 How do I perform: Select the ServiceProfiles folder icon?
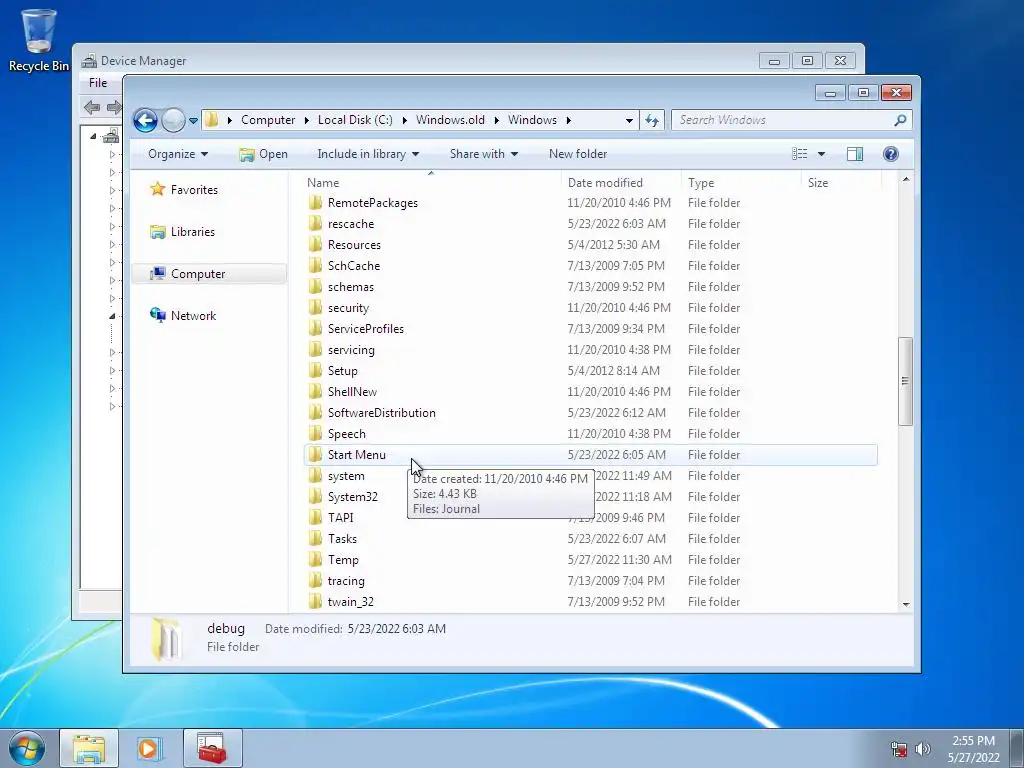point(315,328)
